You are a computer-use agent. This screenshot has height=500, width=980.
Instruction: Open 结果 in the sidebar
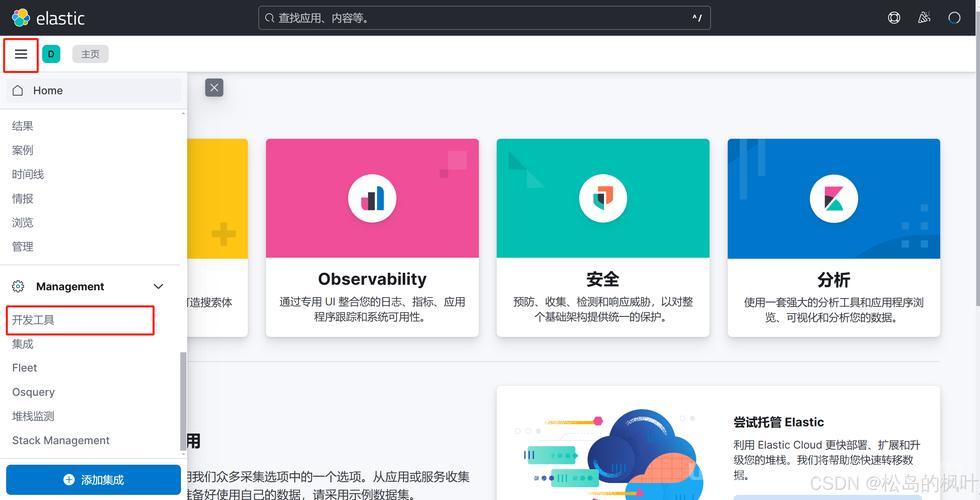(22, 126)
